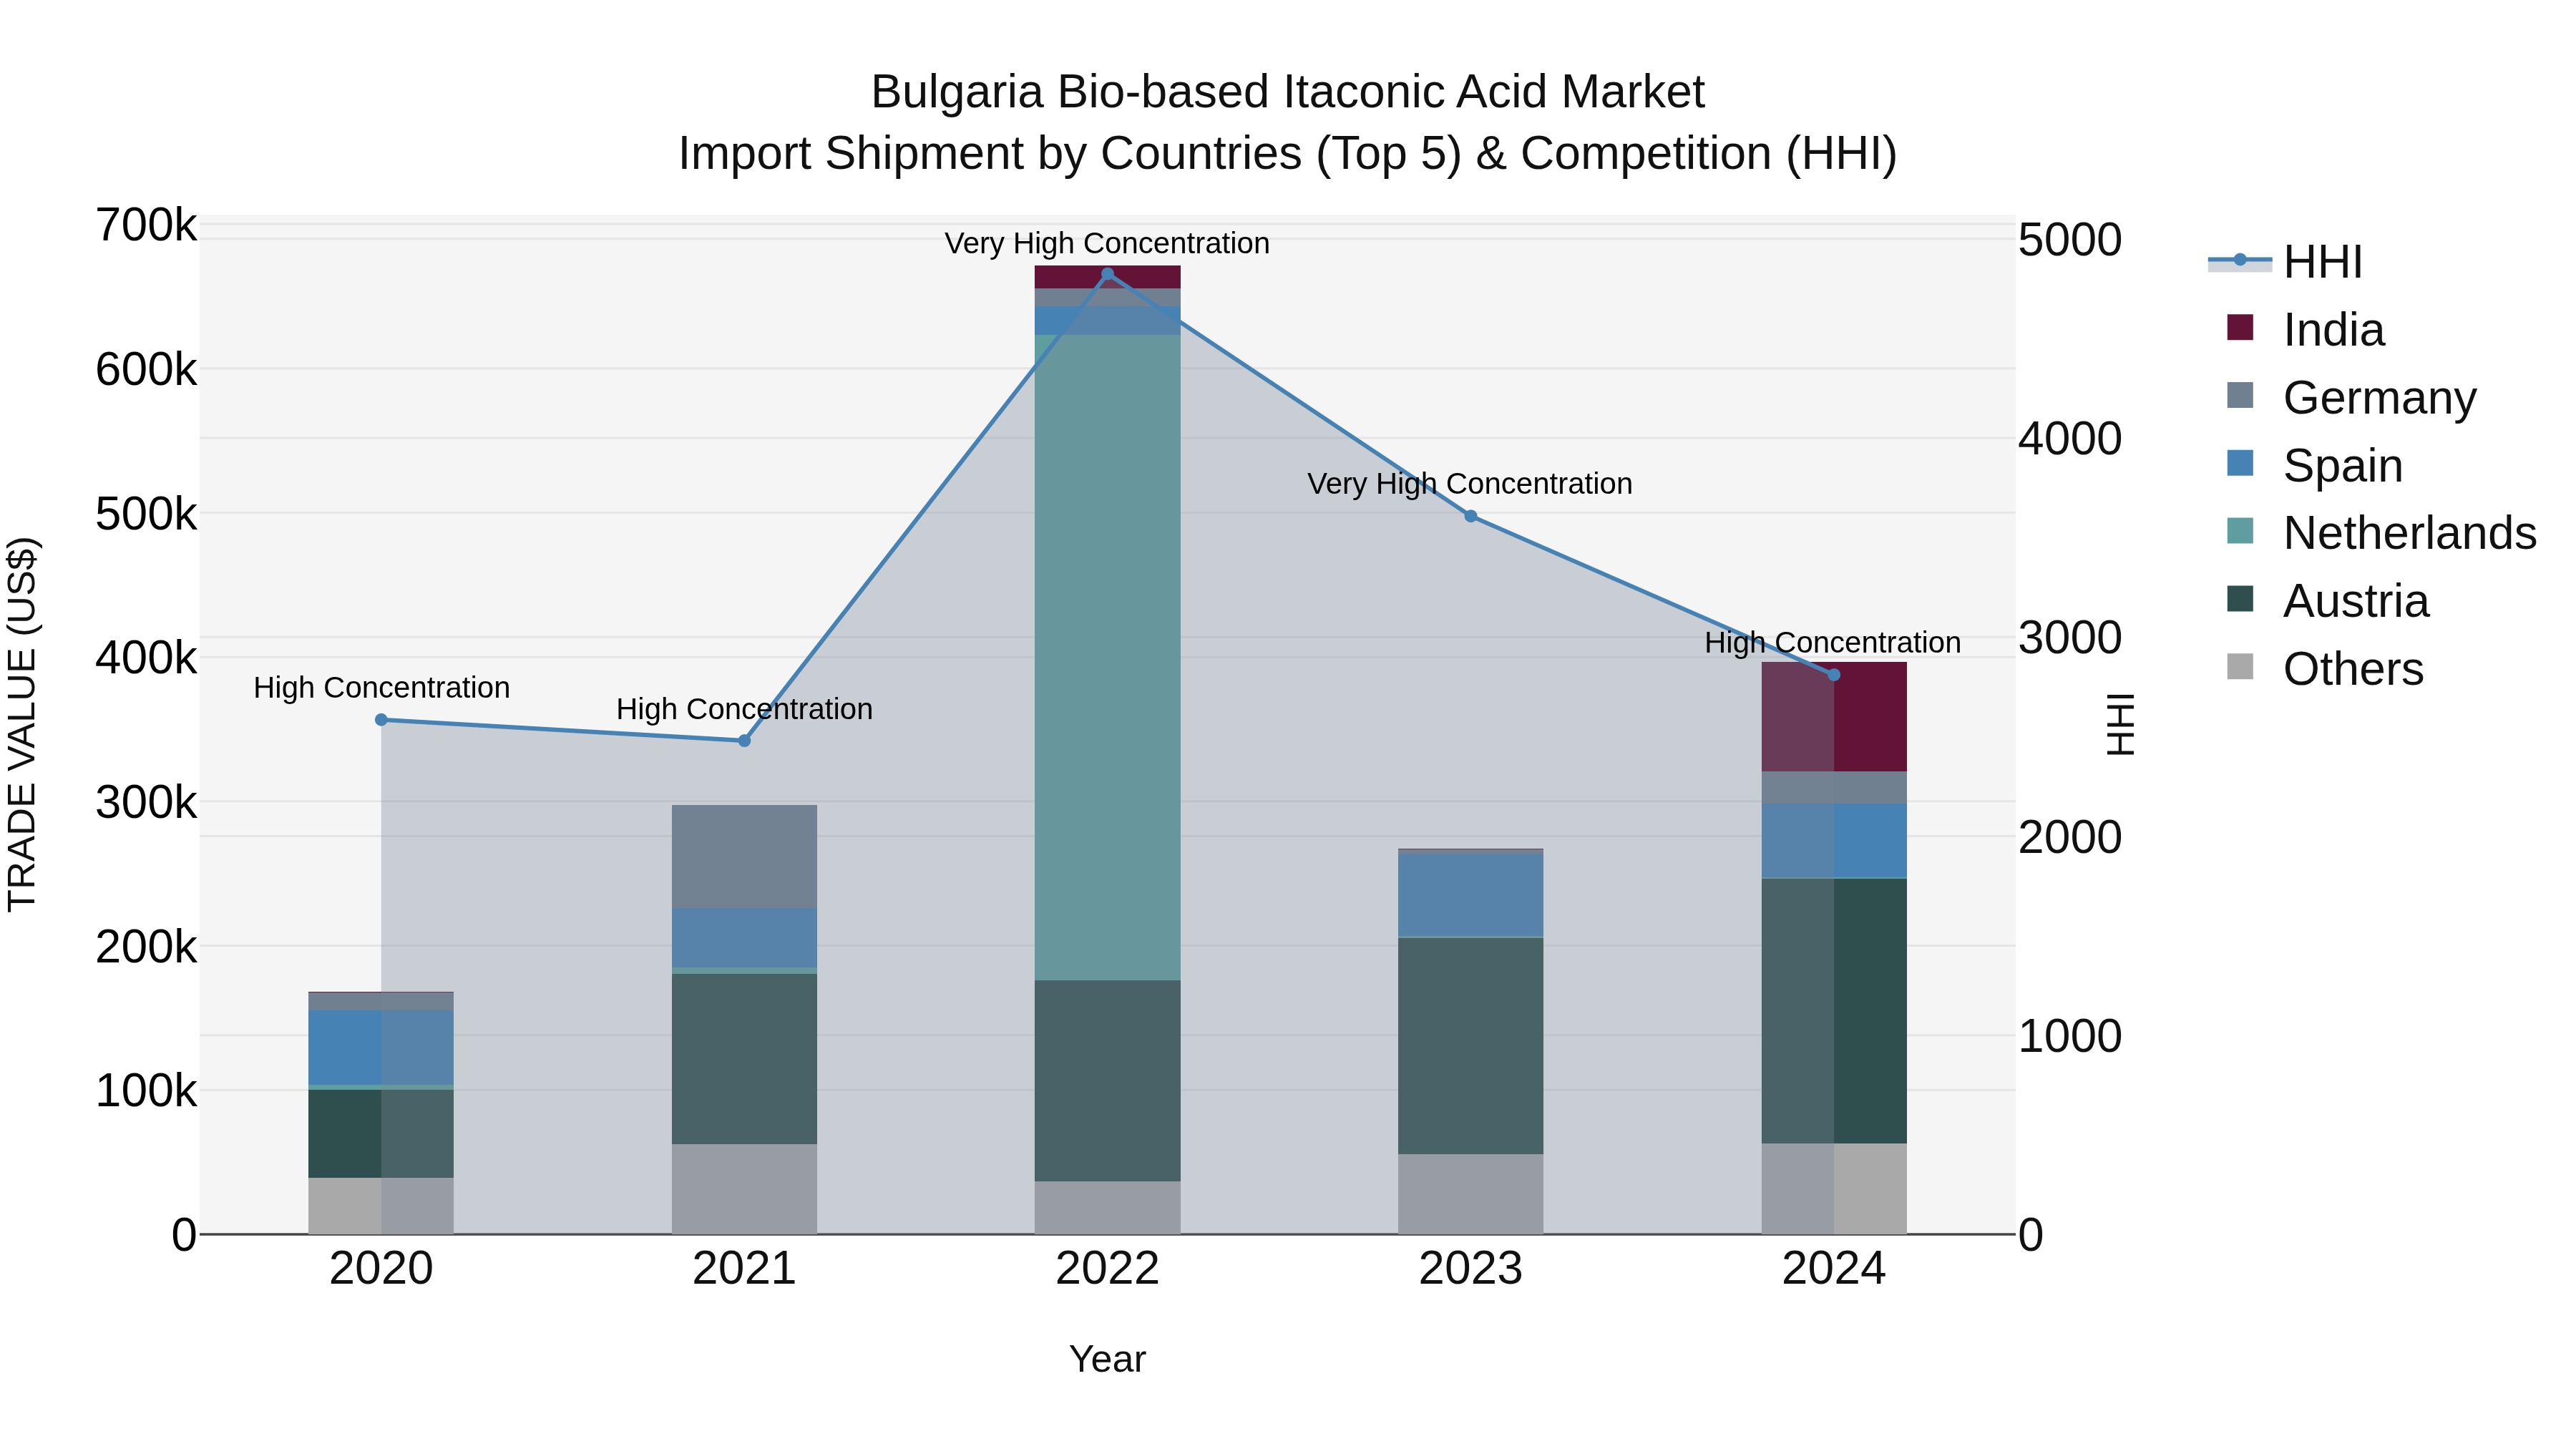Toggle the India legend entry

[2306, 329]
